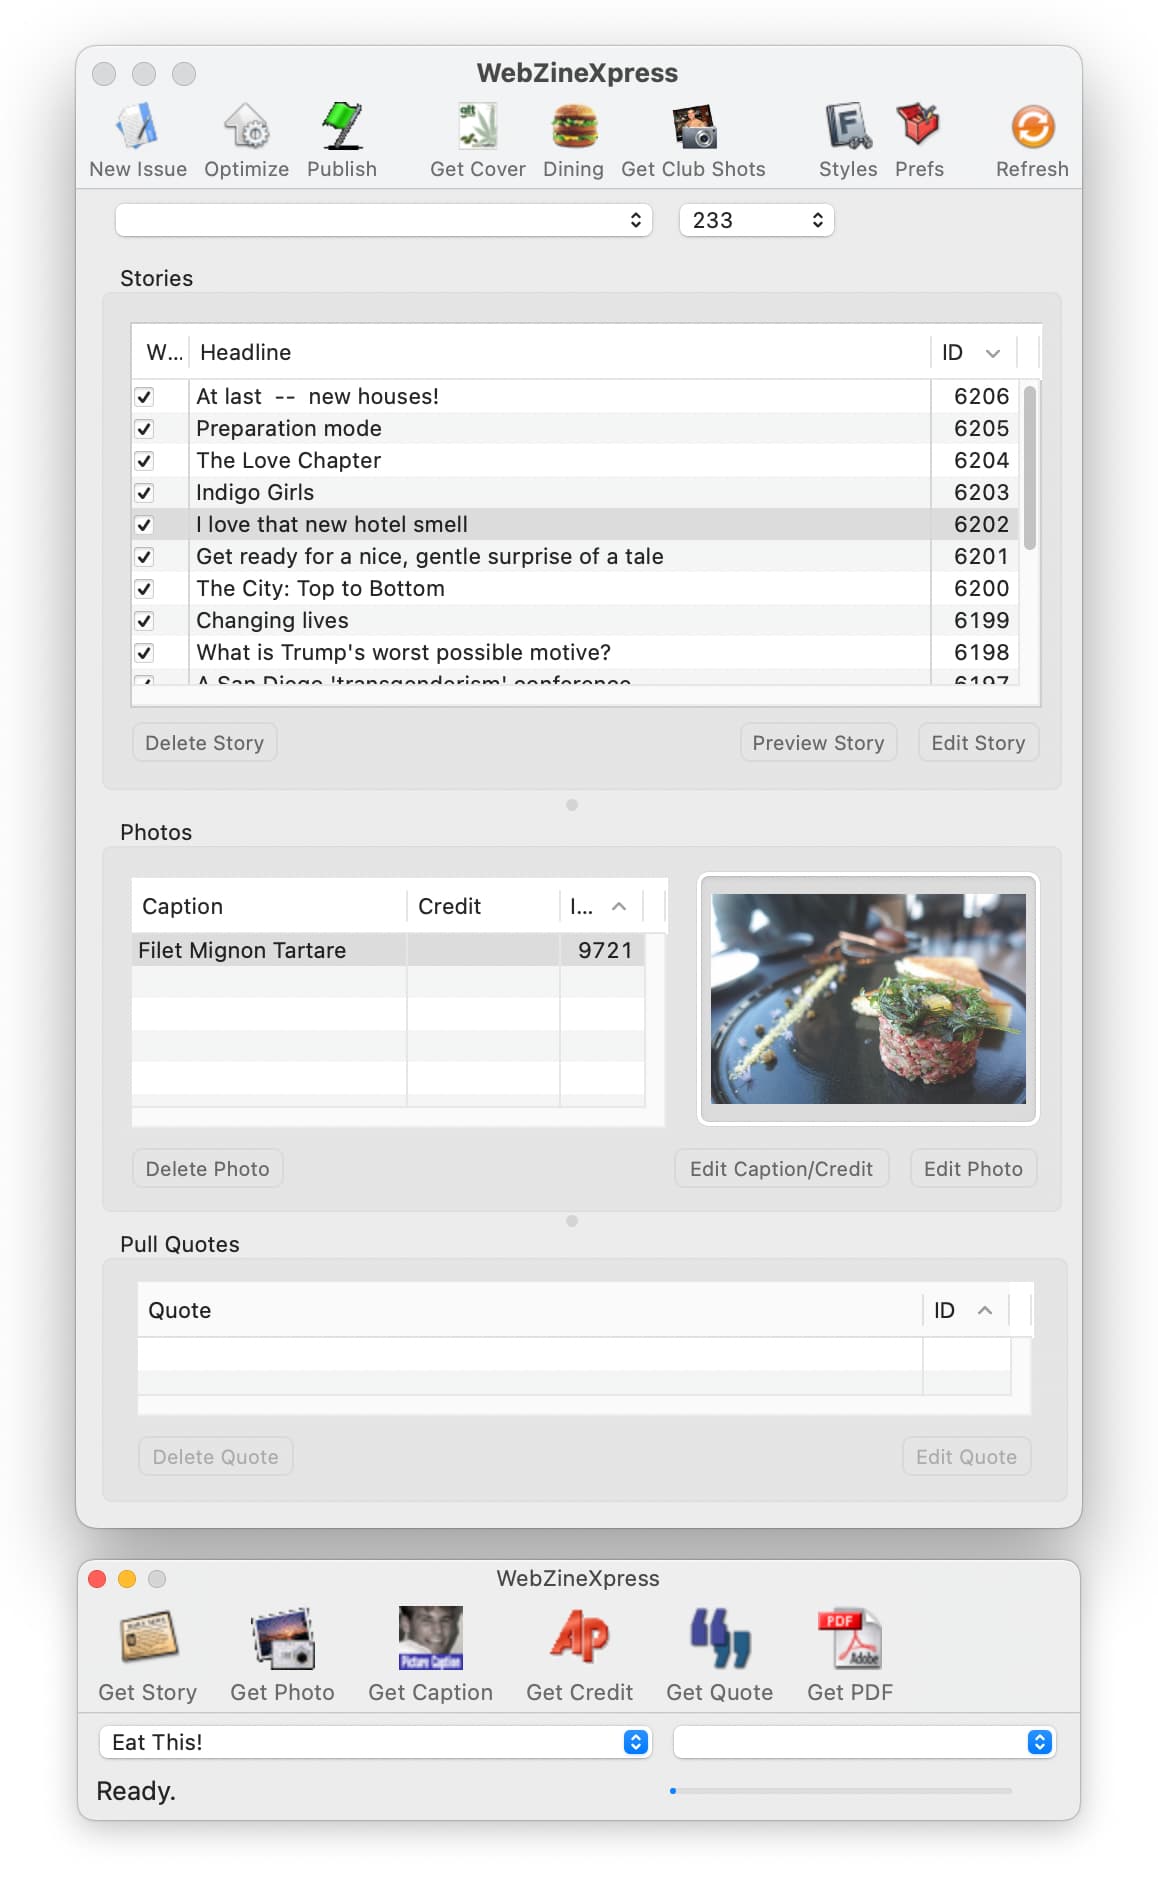Click the Refresh icon
This screenshot has height=1898, width=1158.
tap(1032, 128)
